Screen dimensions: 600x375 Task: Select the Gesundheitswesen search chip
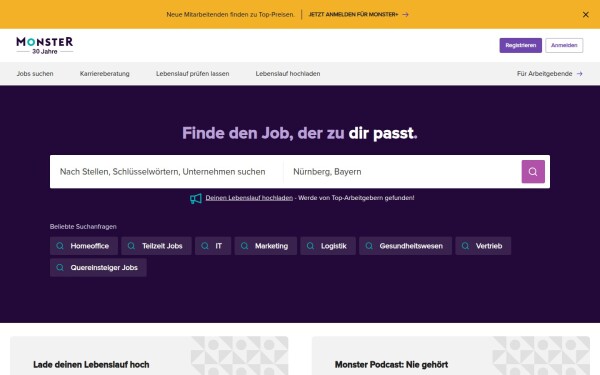pos(406,246)
